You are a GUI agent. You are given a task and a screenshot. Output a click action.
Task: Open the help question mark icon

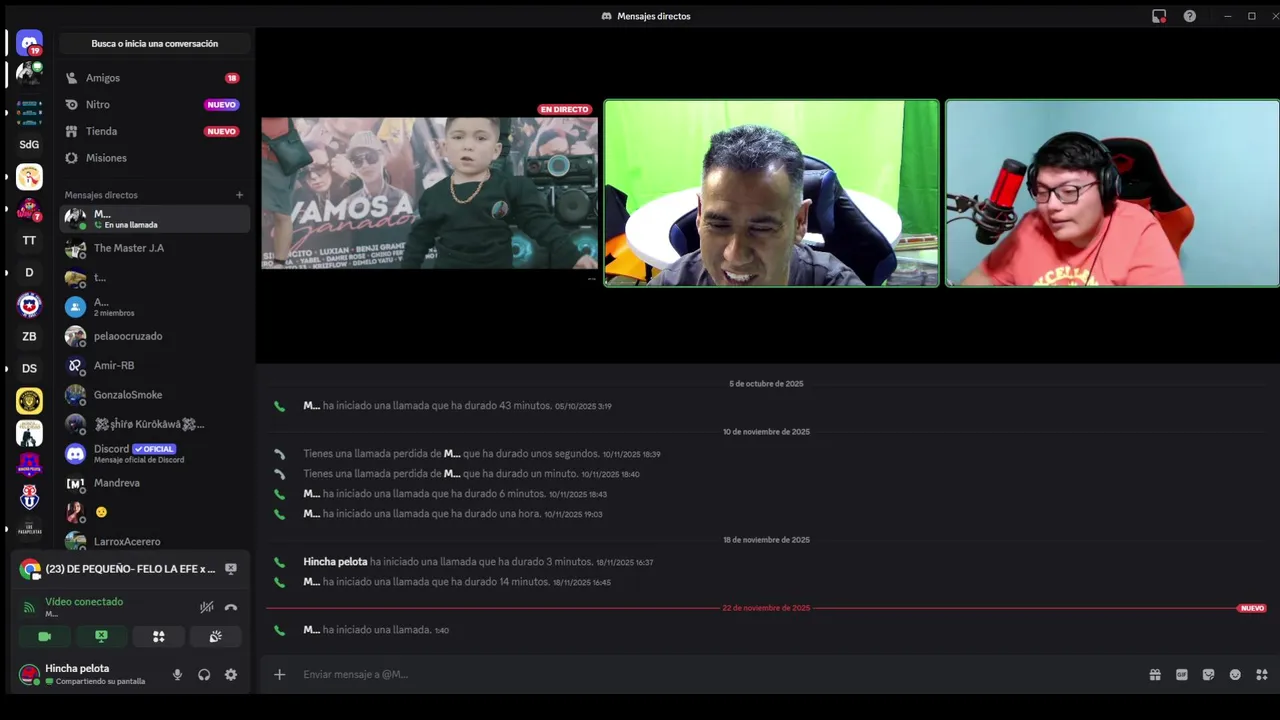coord(1190,16)
